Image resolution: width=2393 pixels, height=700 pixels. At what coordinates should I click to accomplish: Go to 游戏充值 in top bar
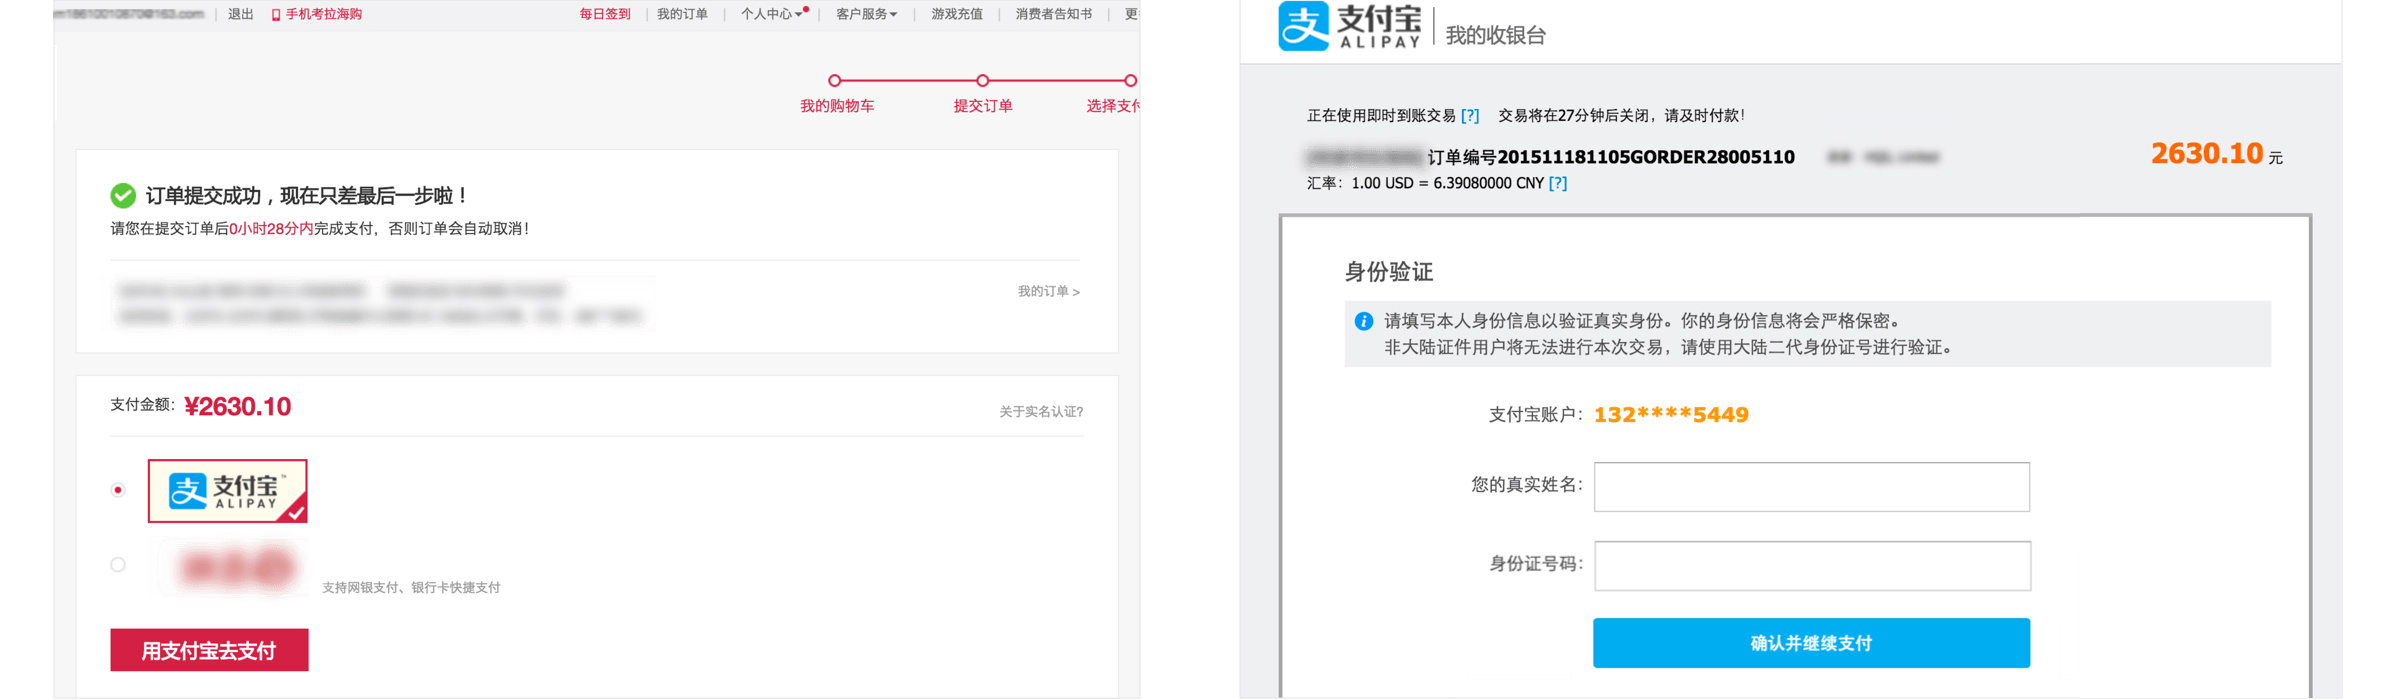point(957,14)
